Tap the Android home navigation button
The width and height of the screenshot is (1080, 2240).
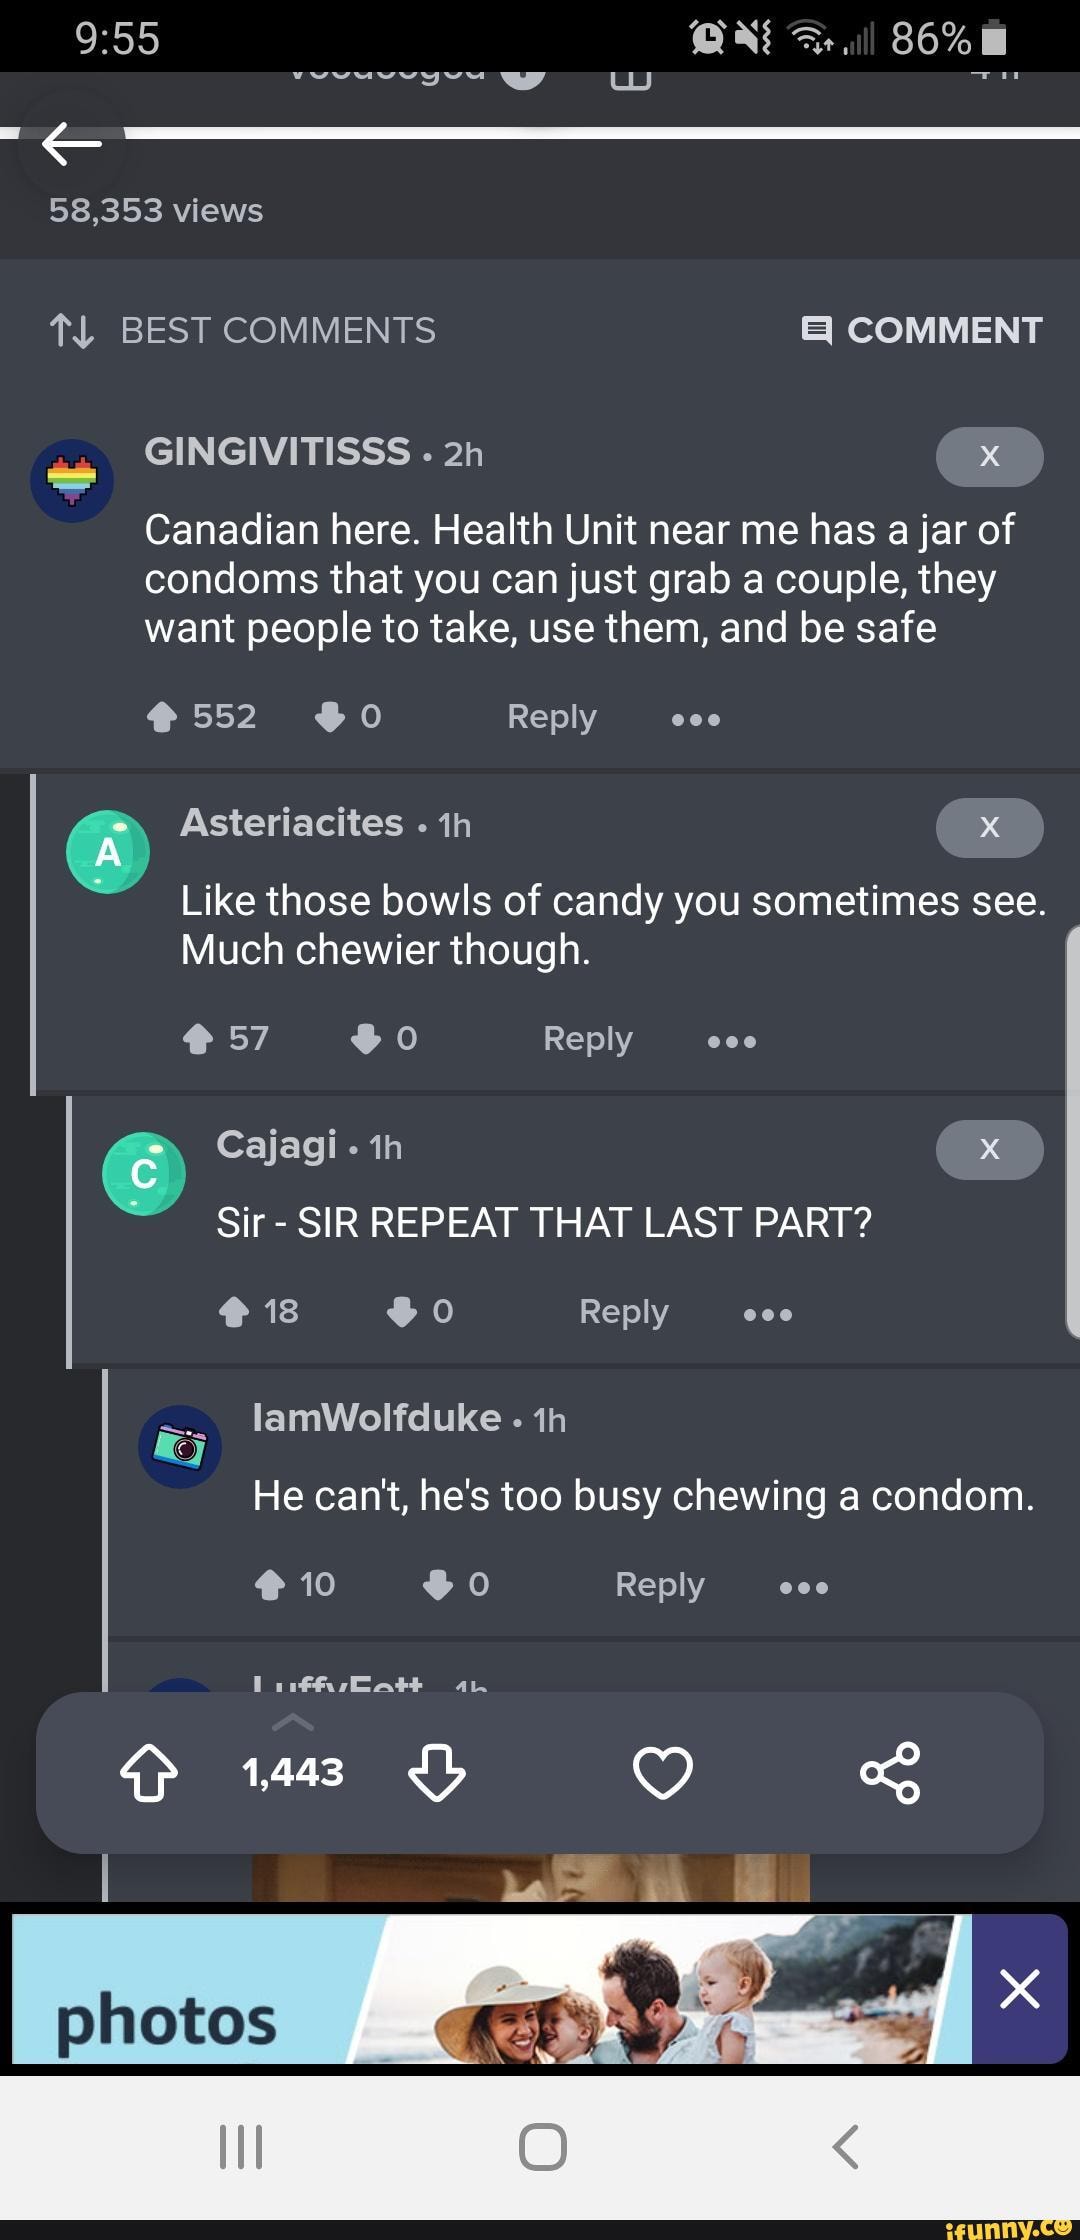click(543, 2146)
